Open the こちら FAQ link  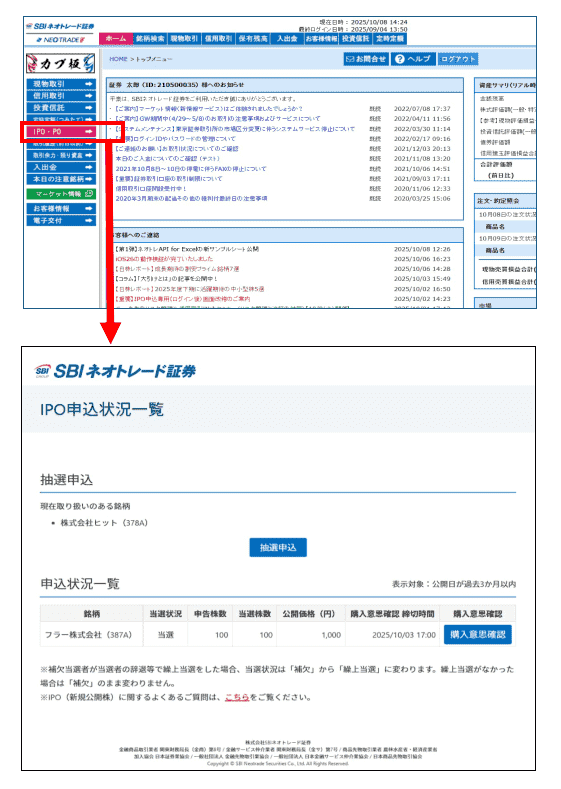click(x=237, y=697)
